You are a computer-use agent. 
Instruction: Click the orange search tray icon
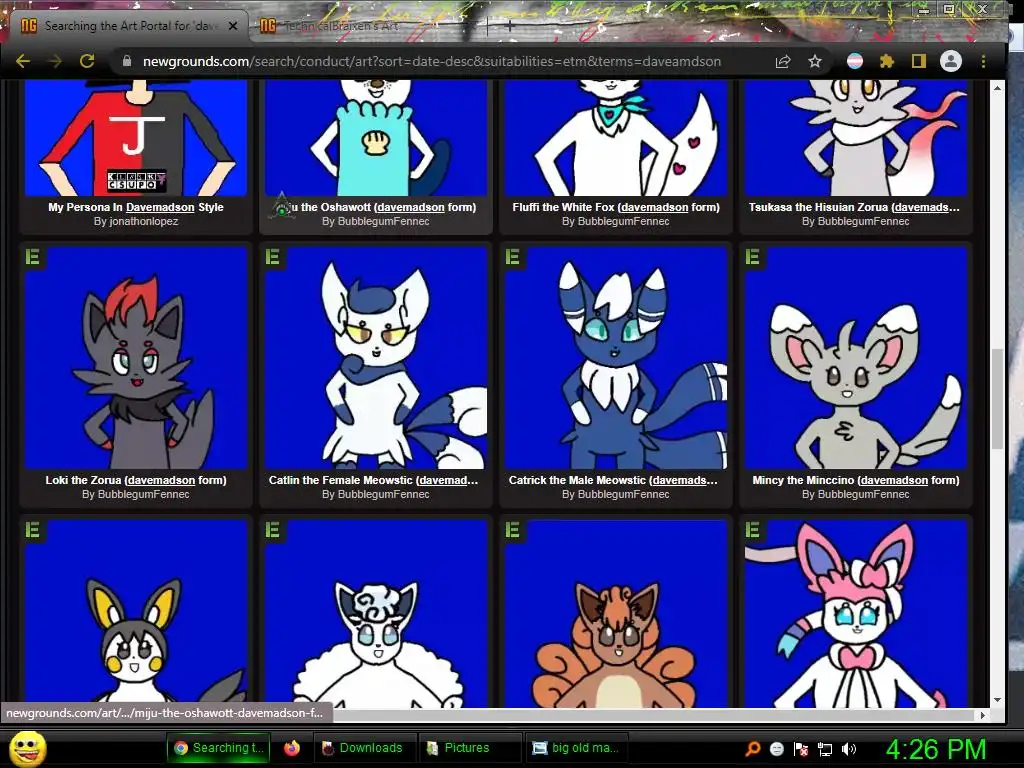[x=753, y=748]
